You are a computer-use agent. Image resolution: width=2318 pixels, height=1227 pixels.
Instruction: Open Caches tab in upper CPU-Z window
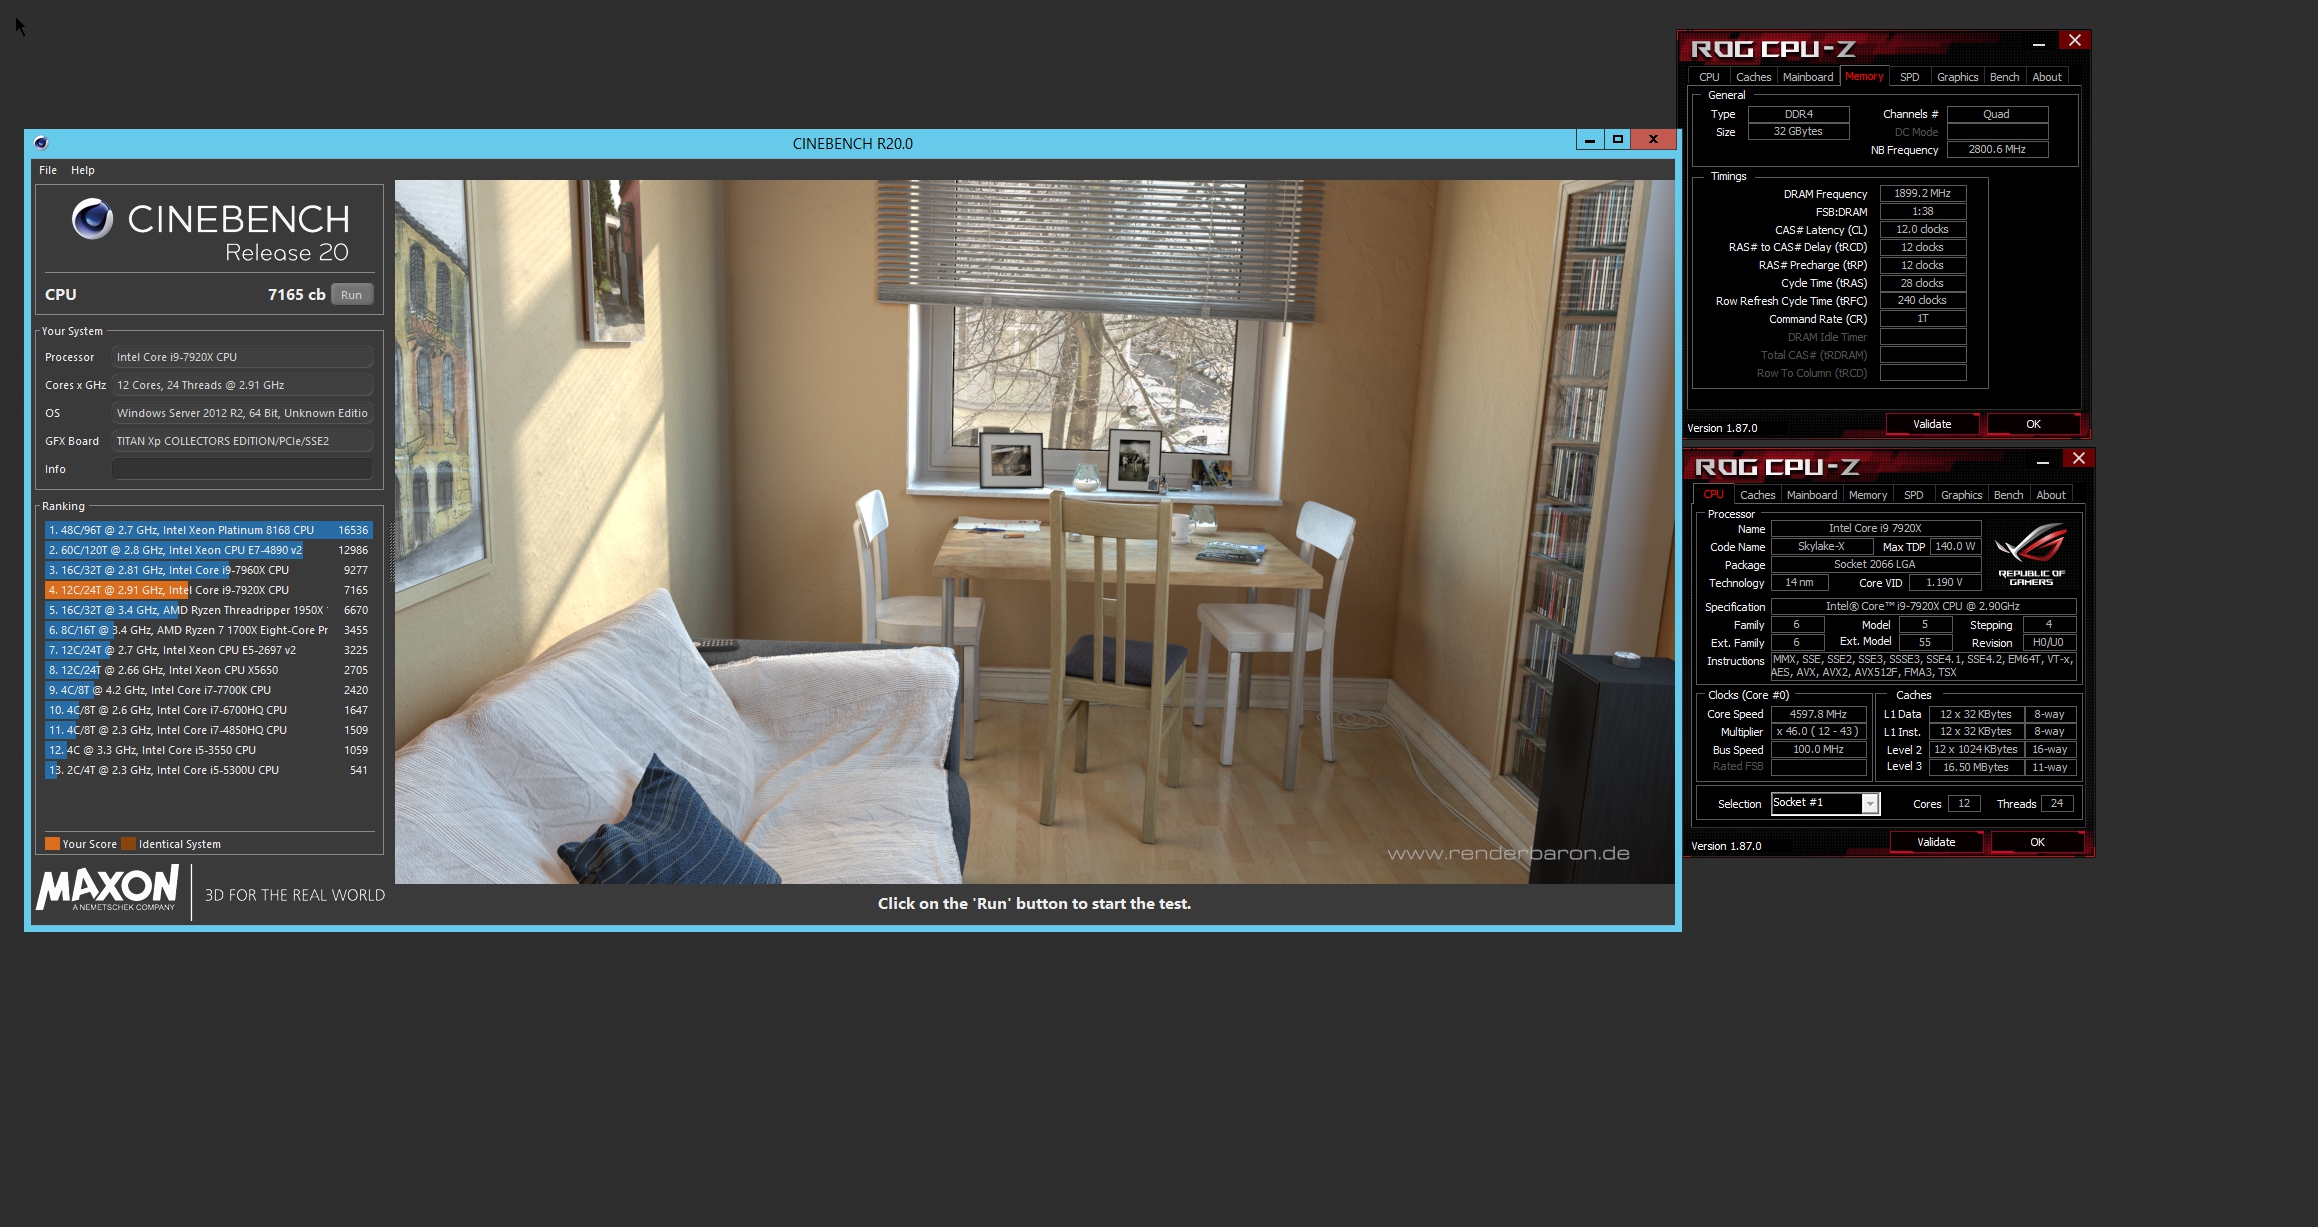pyautogui.click(x=1753, y=77)
